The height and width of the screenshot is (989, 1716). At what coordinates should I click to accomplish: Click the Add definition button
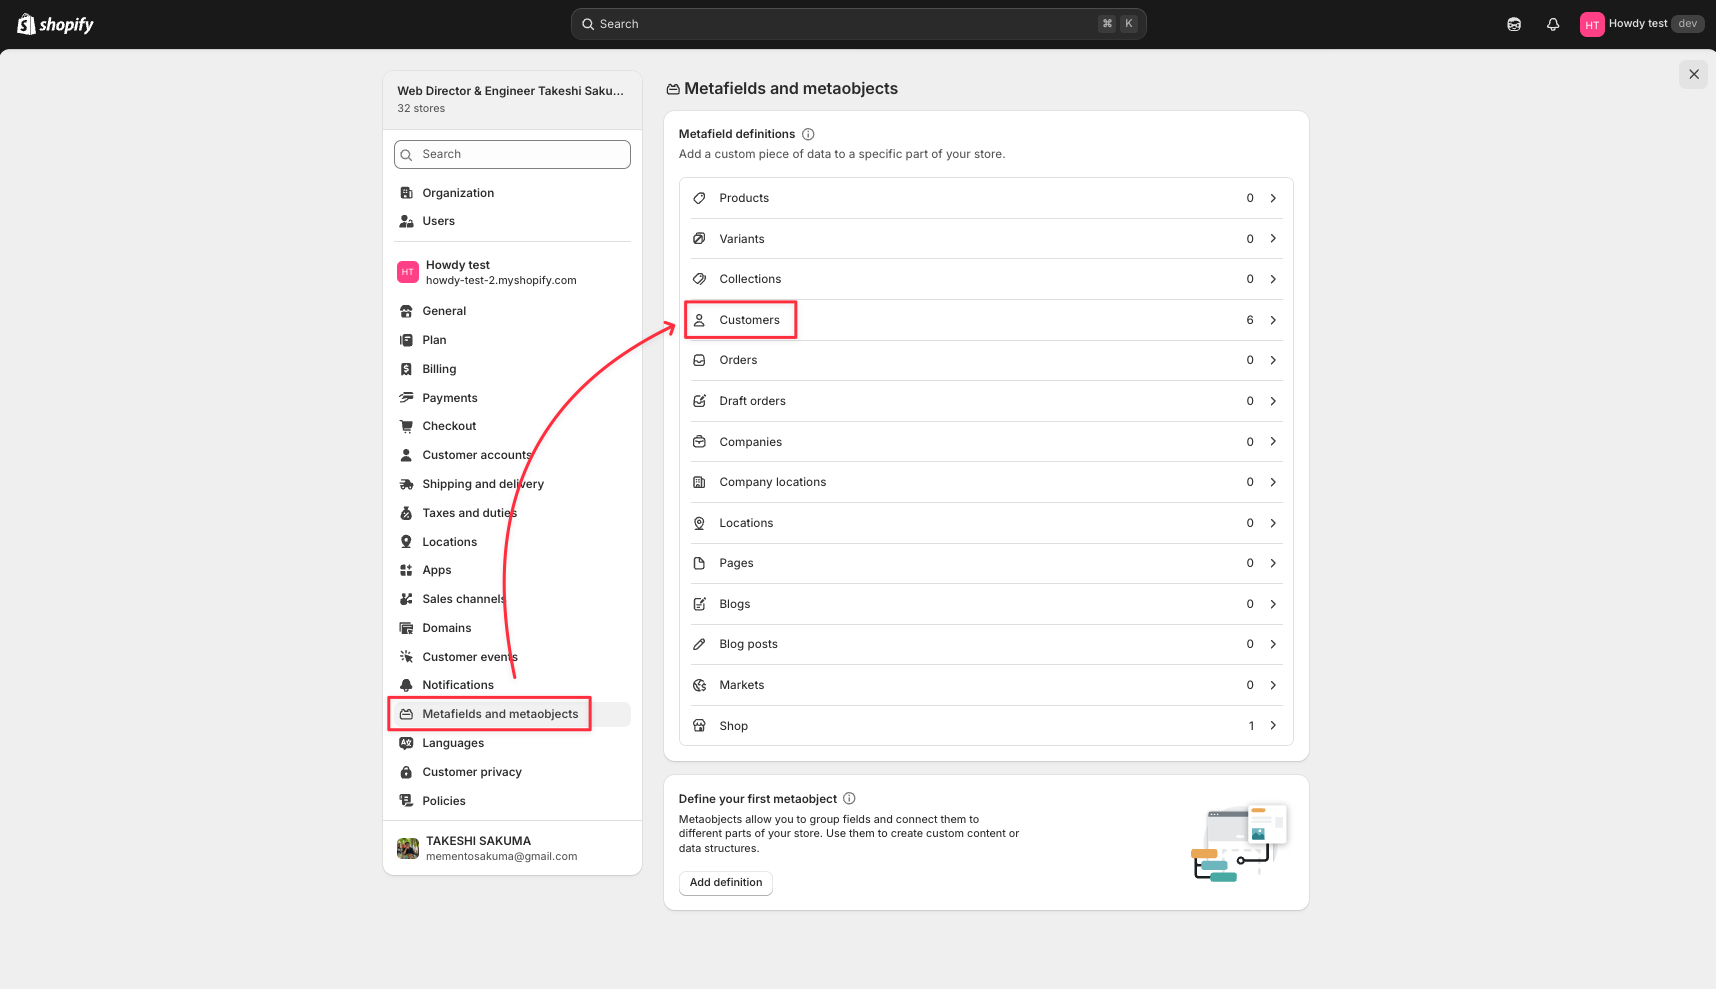click(726, 883)
